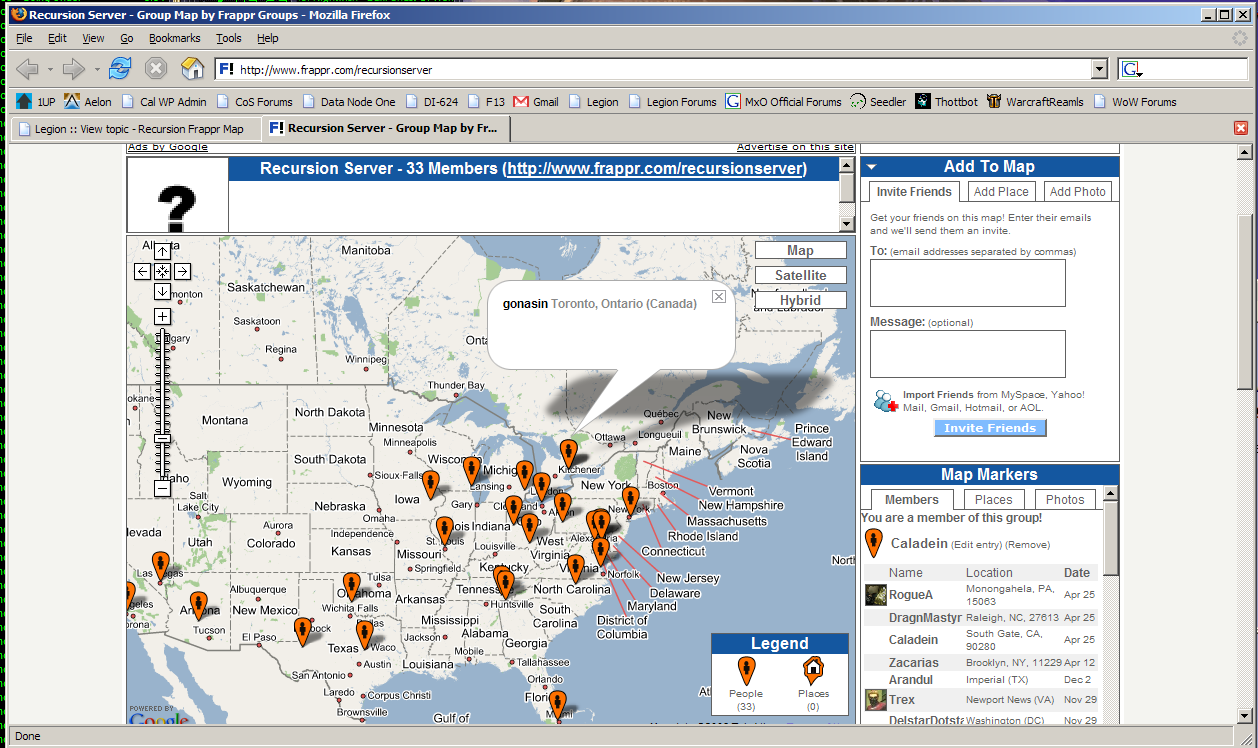Open the Back button history dropdown arrow
Viewport: 1258px width, 748px height.
(50, 69)
